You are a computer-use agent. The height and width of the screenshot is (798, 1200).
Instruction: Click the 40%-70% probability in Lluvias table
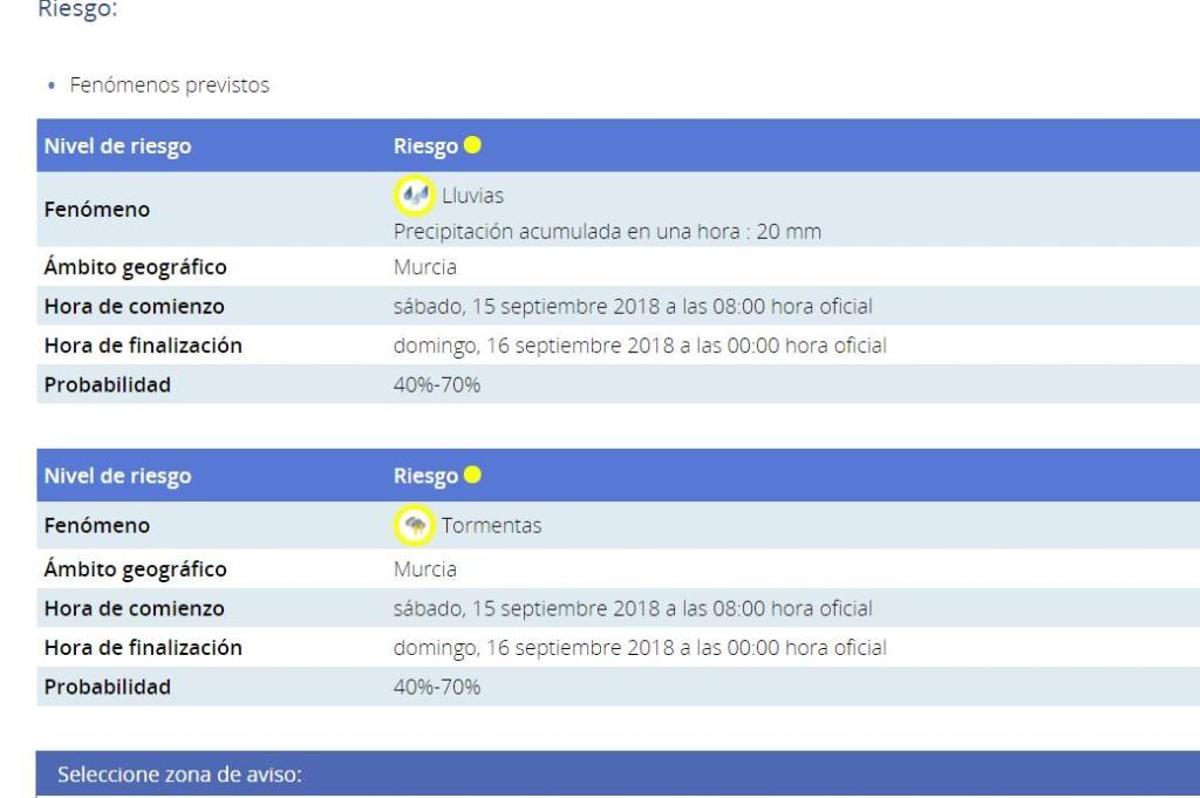[437, 384]
